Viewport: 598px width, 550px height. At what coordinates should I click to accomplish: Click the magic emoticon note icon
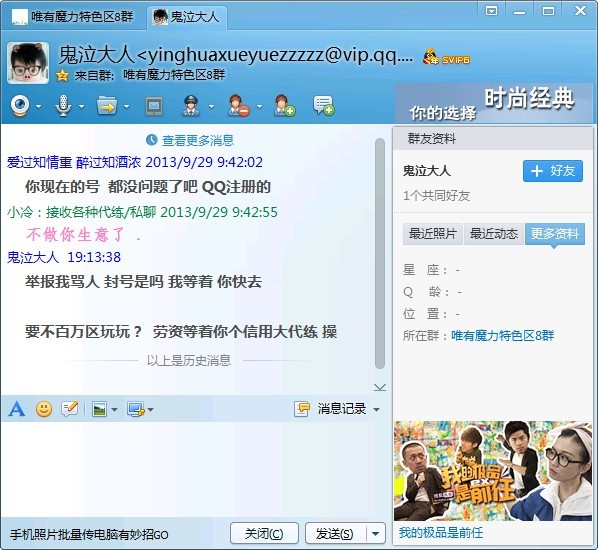(70, 409)
